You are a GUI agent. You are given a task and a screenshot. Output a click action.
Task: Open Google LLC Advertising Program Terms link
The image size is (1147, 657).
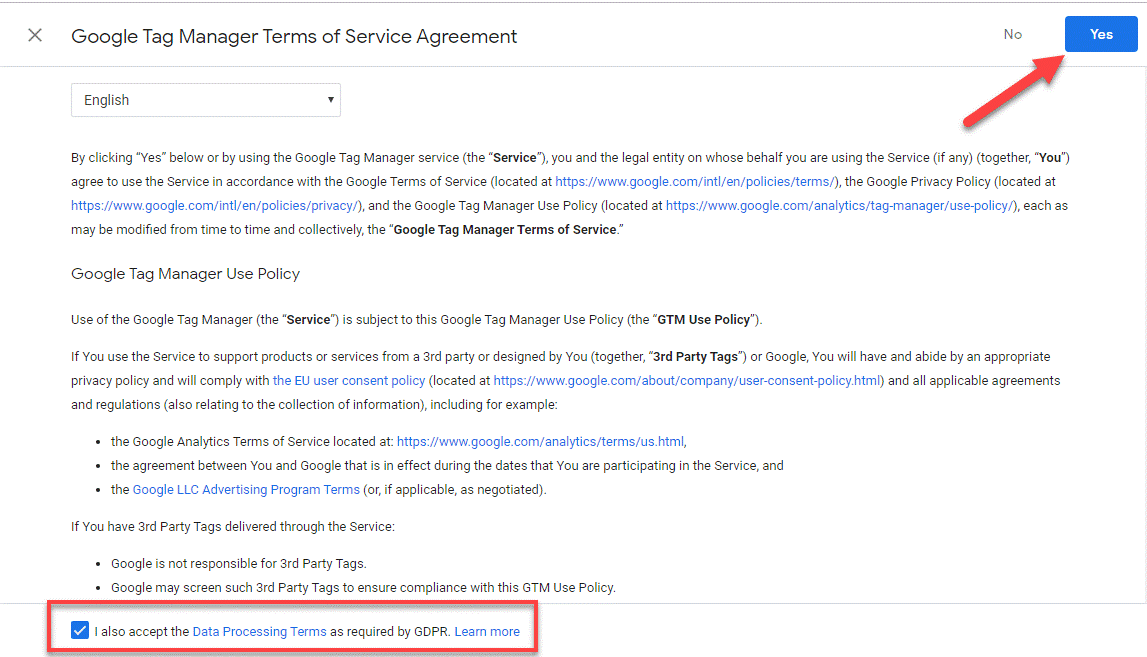point(246,489)
